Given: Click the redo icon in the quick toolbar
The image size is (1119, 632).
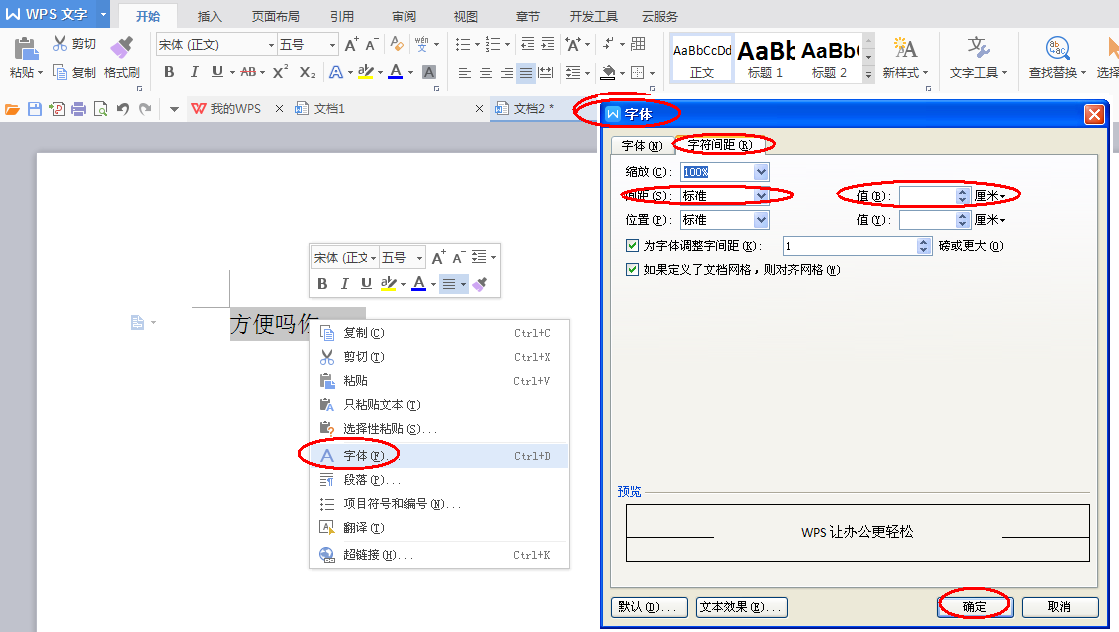Looking at the screenshot, I should click(x=146, y=109).
